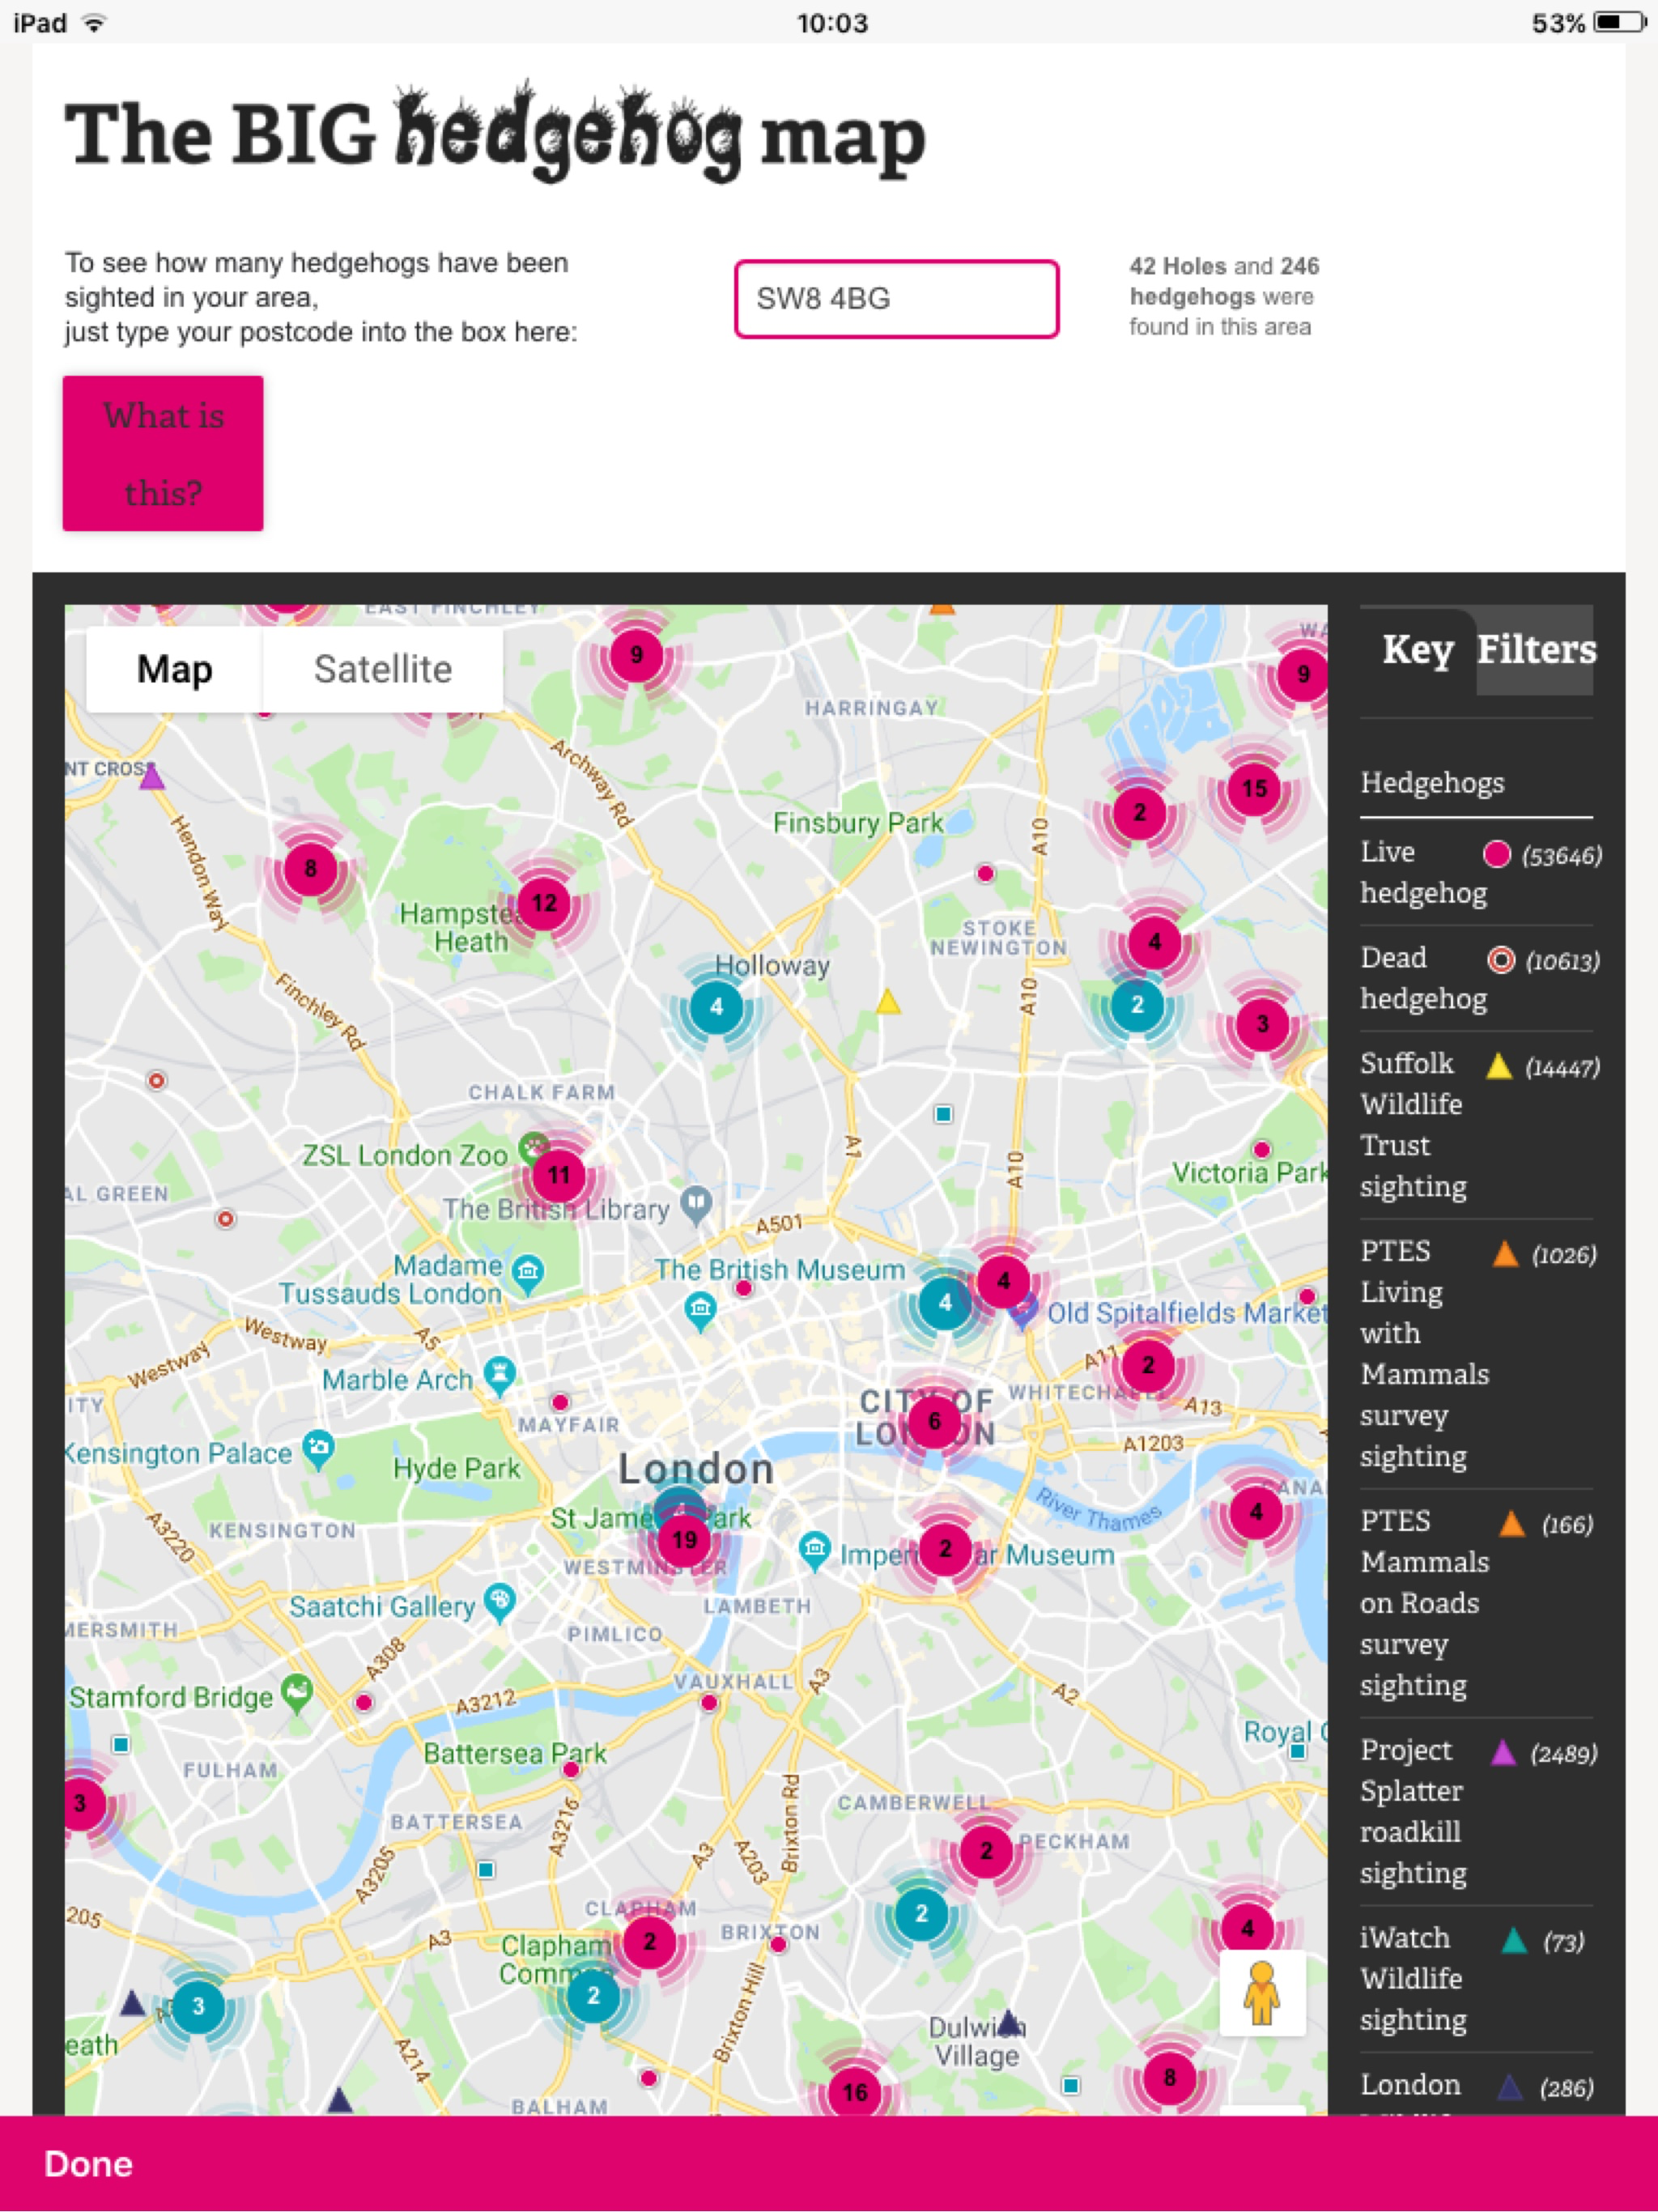Viewport: 1658px width, 2212px height.
Task: Open the pink cluster marker numbered 16
Action: [855, 2092]
